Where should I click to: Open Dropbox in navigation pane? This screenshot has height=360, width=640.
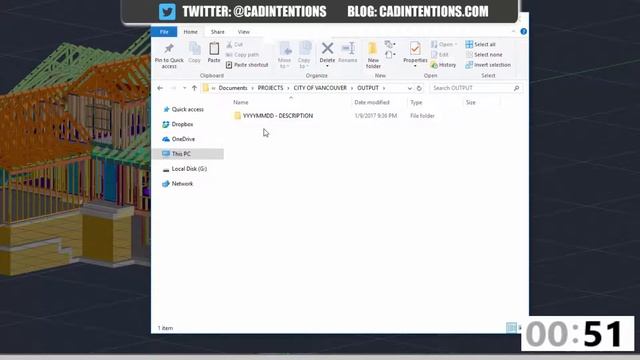tap(178, 124)
